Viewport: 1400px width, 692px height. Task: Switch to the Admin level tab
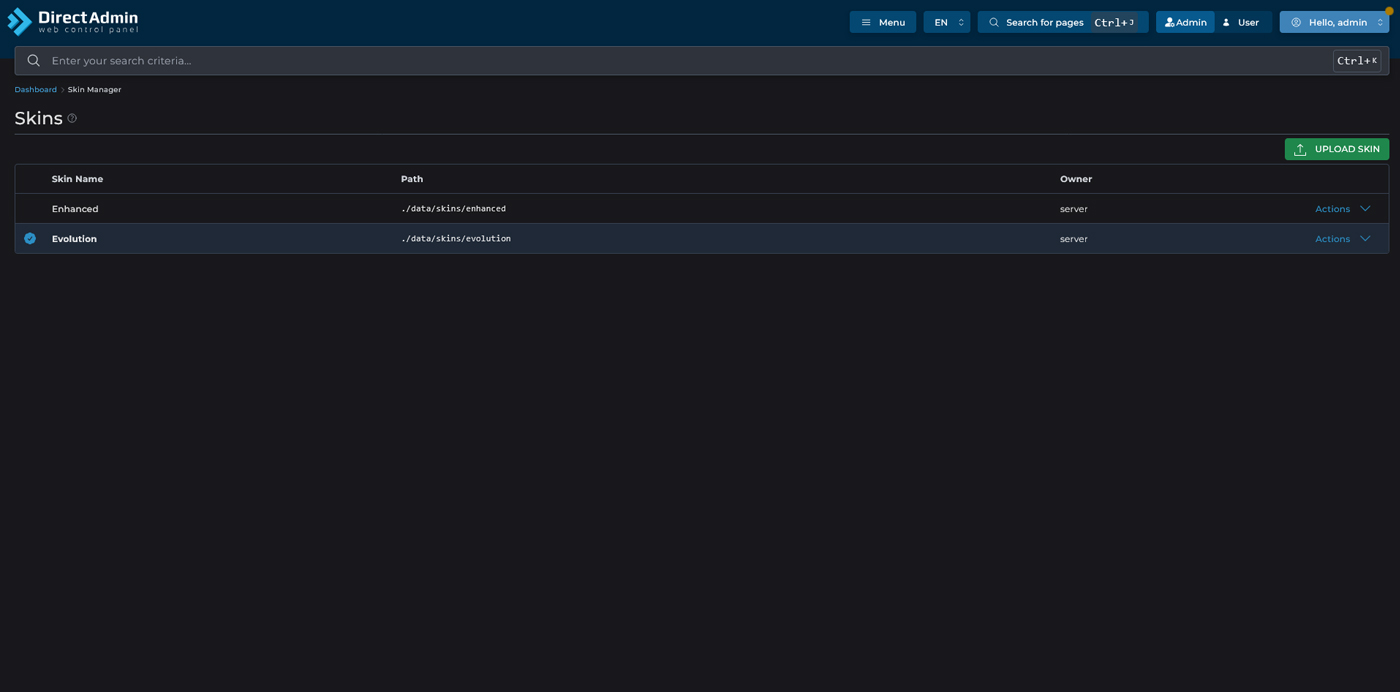pyautogui.click(x=1184, y=21)
